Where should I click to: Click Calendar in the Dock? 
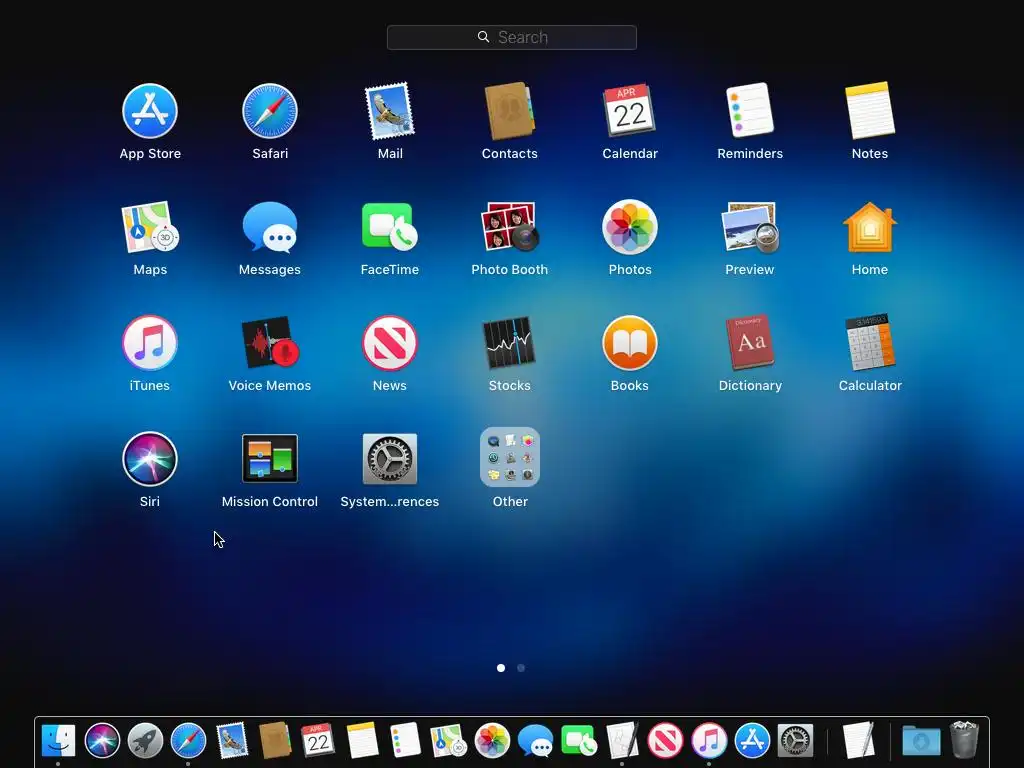(x=318, y=741)
